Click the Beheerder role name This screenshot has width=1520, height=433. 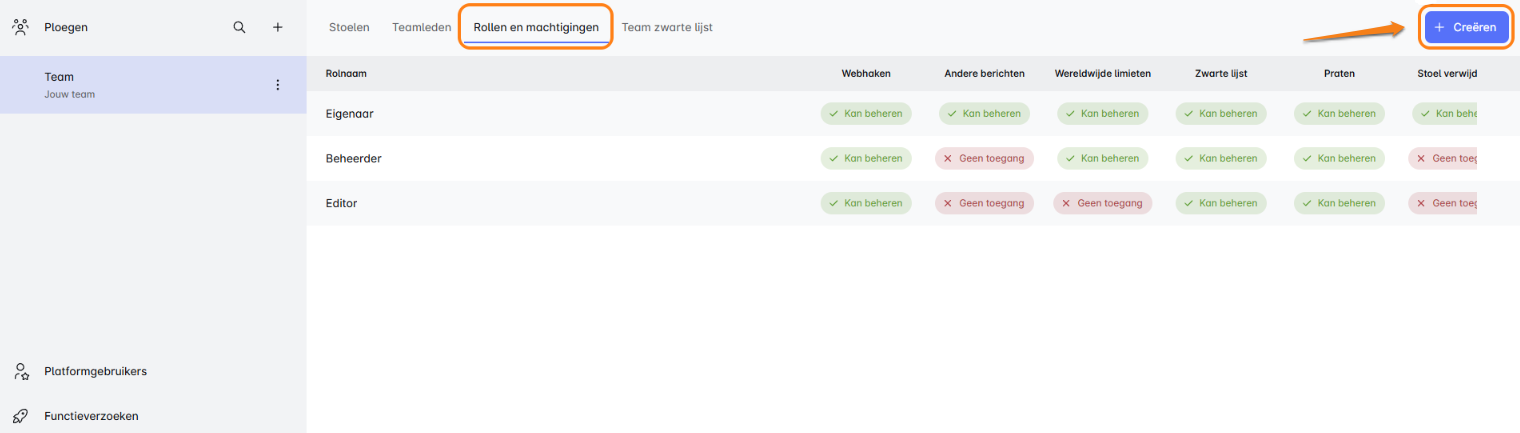click(x=353, y=158)
